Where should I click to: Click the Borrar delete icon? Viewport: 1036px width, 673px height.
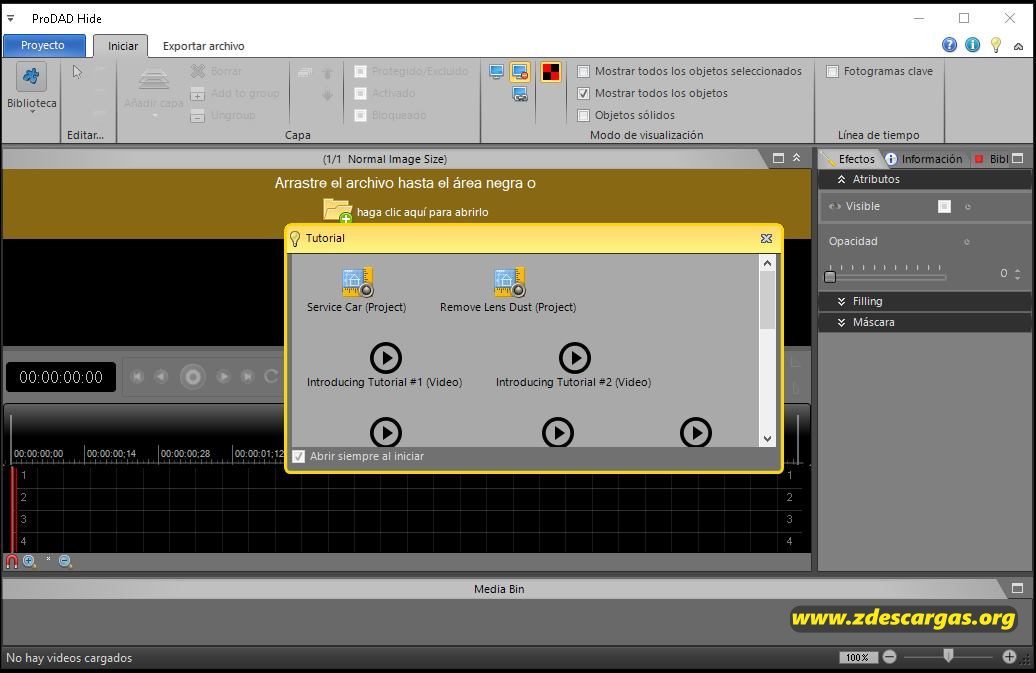click(198, 71)
